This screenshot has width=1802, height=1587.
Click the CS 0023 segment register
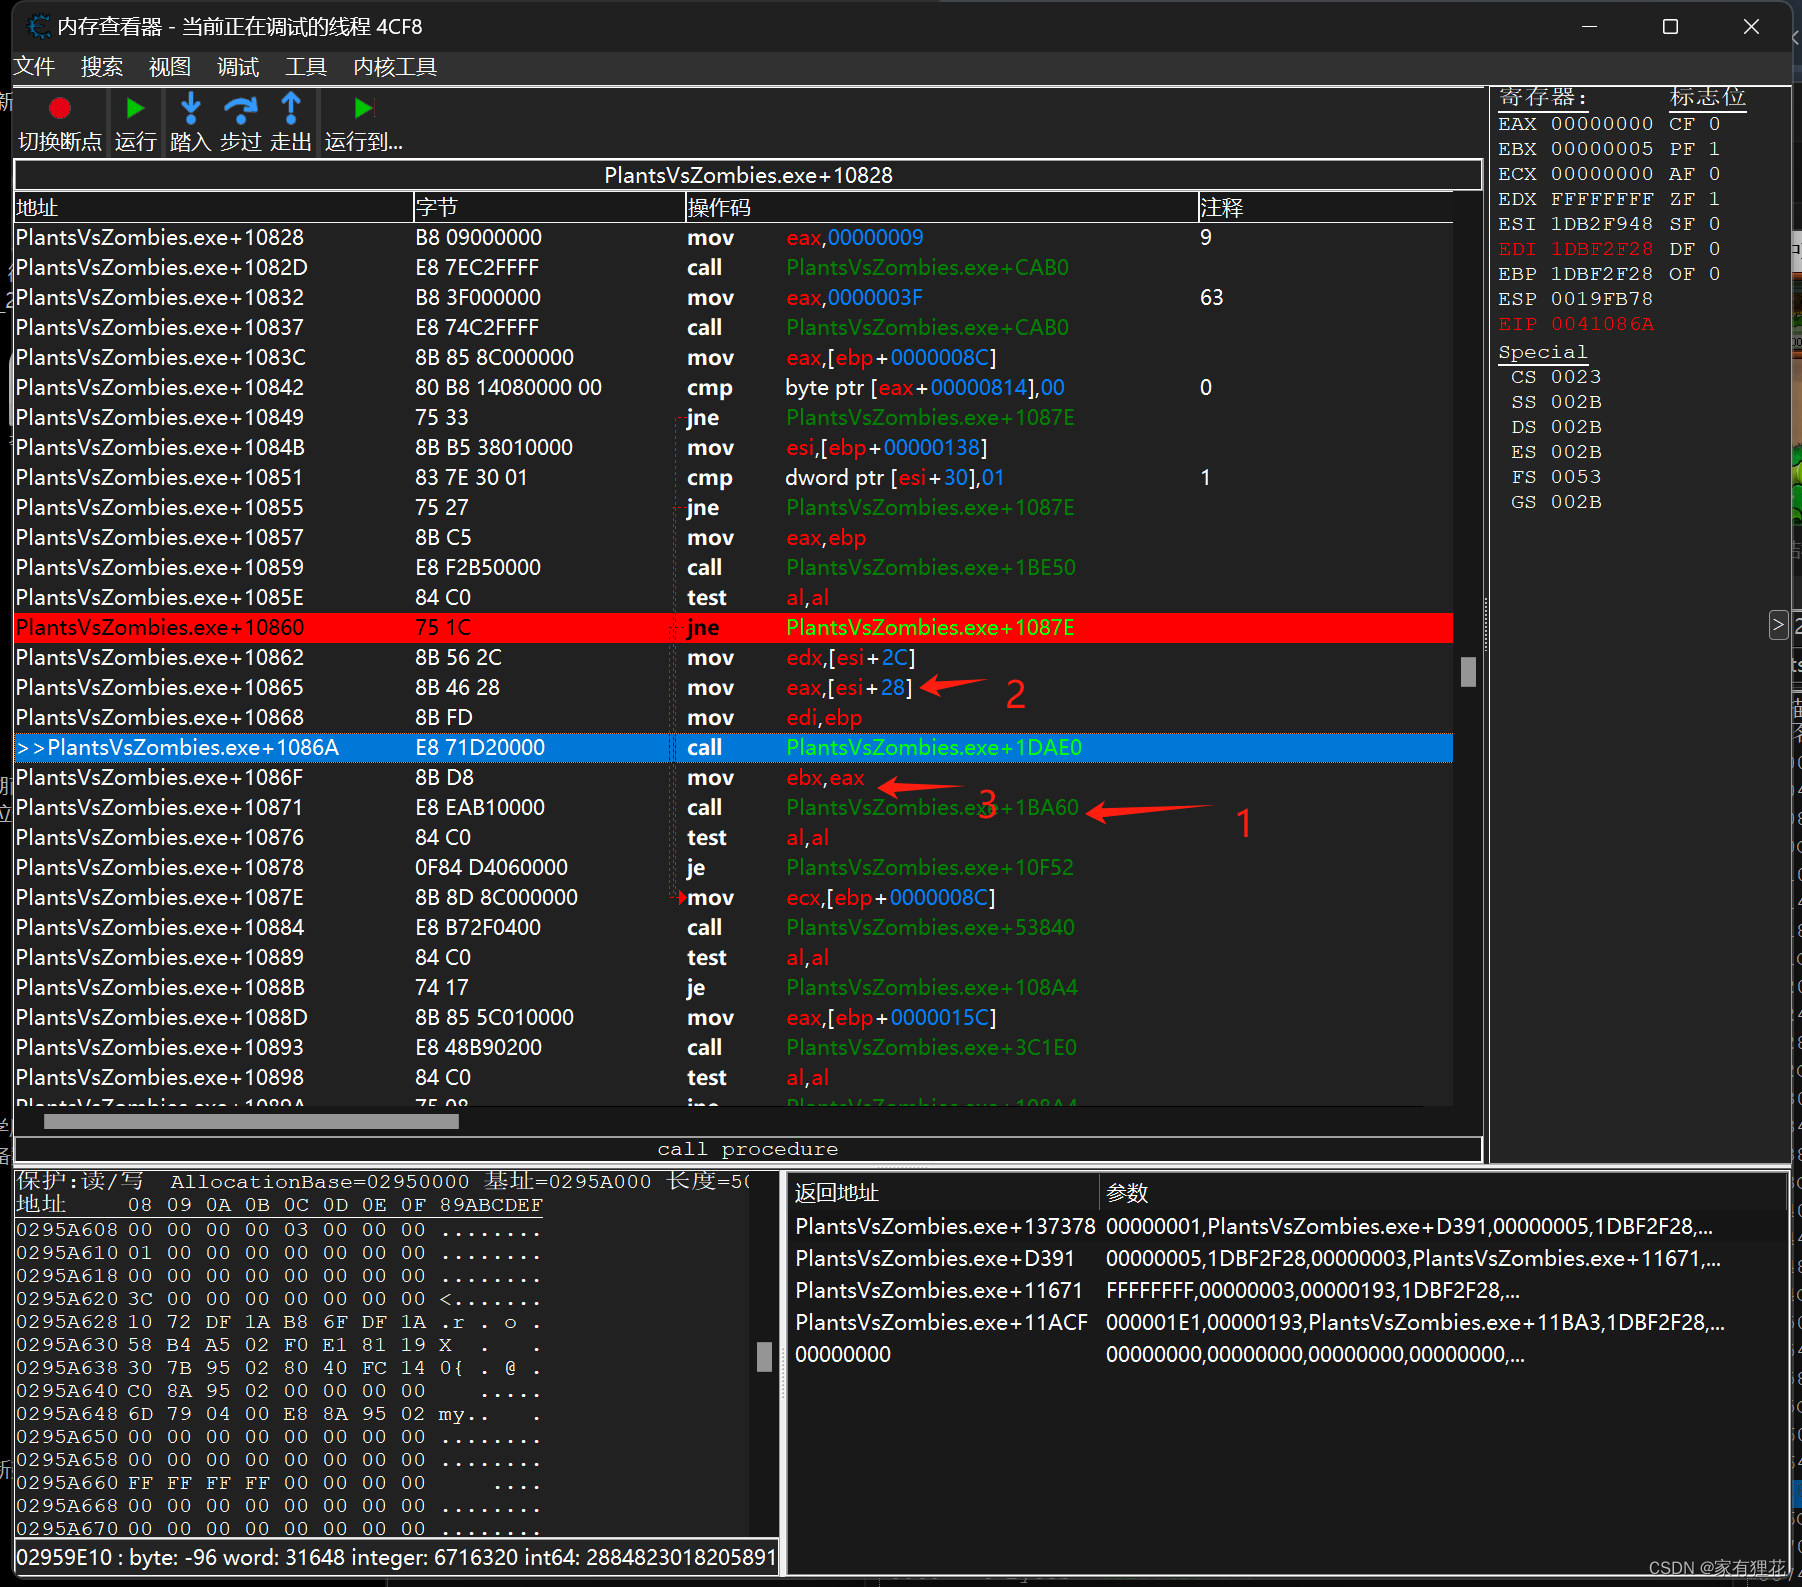pos(1556,377)
